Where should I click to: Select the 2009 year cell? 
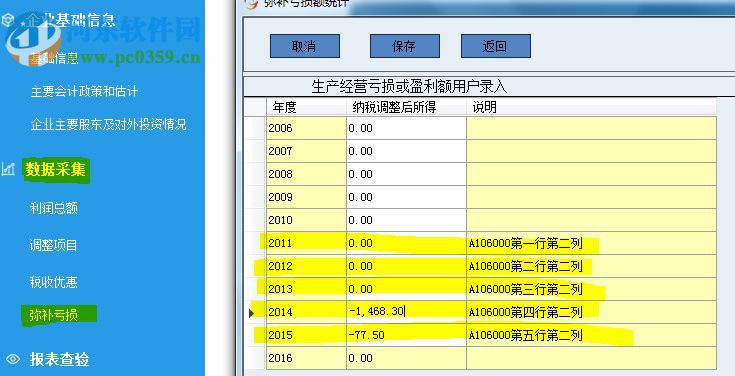(x=307, y=197)
